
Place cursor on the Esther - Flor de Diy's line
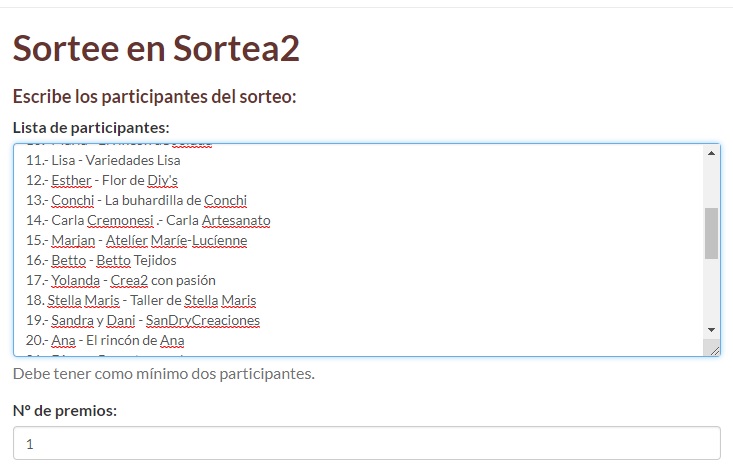tap(102, 180)
